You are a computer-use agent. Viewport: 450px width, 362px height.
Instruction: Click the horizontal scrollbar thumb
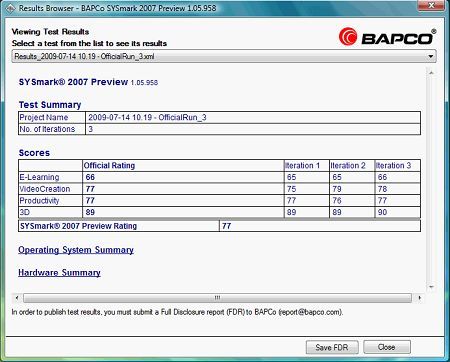pyautogui.click(x=217, y=298)
